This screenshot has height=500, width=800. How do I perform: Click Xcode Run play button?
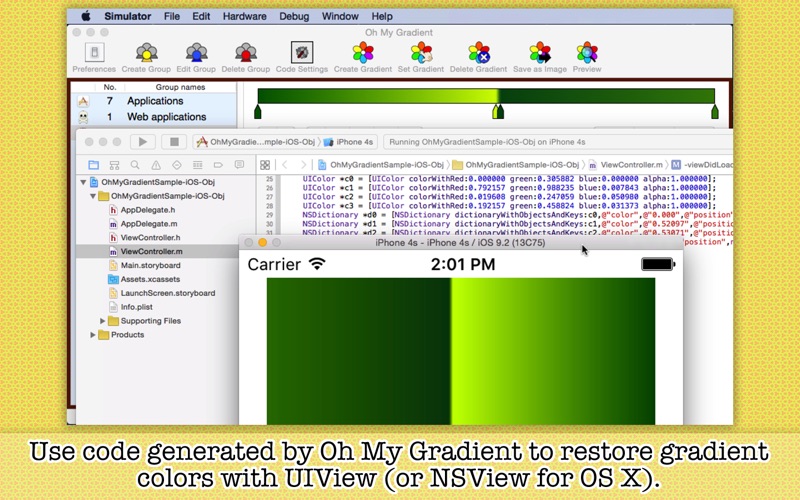(143, 142)
